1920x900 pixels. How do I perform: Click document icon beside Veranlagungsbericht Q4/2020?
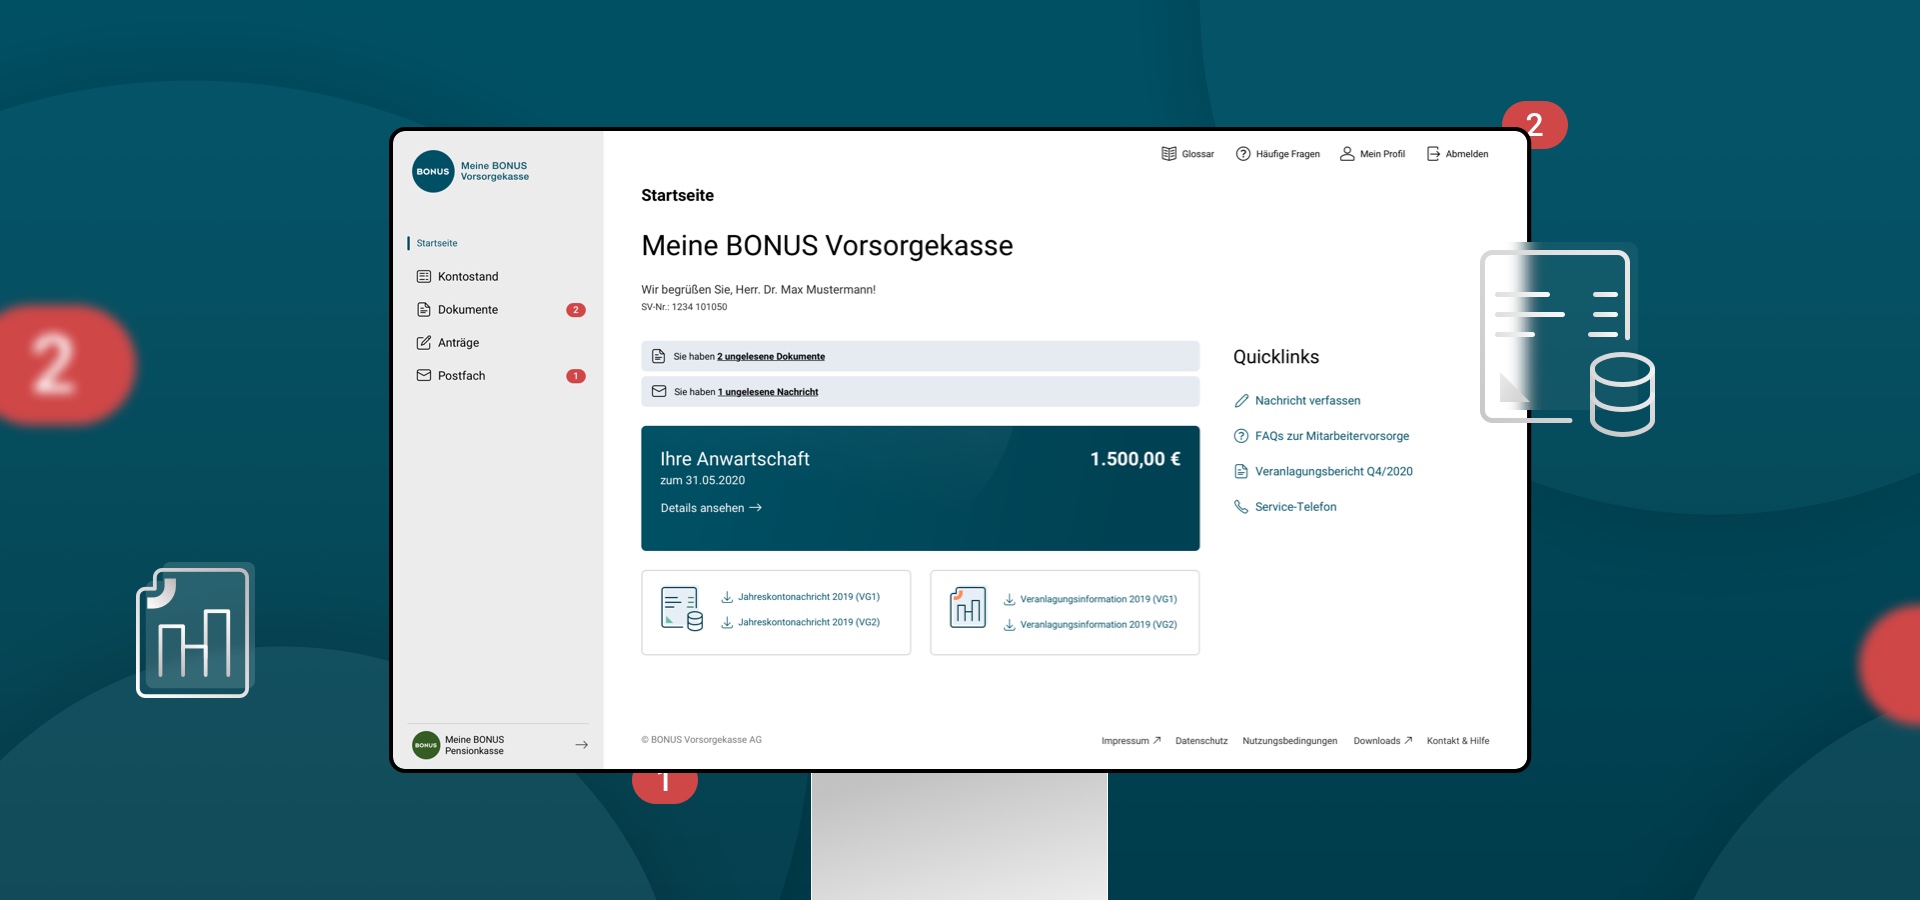[x=1241, y=471]
